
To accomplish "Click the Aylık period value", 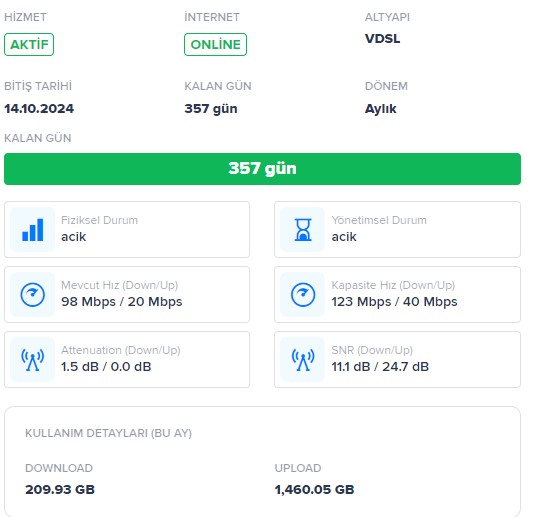I will pyautogui.click(x=381, y=109).
